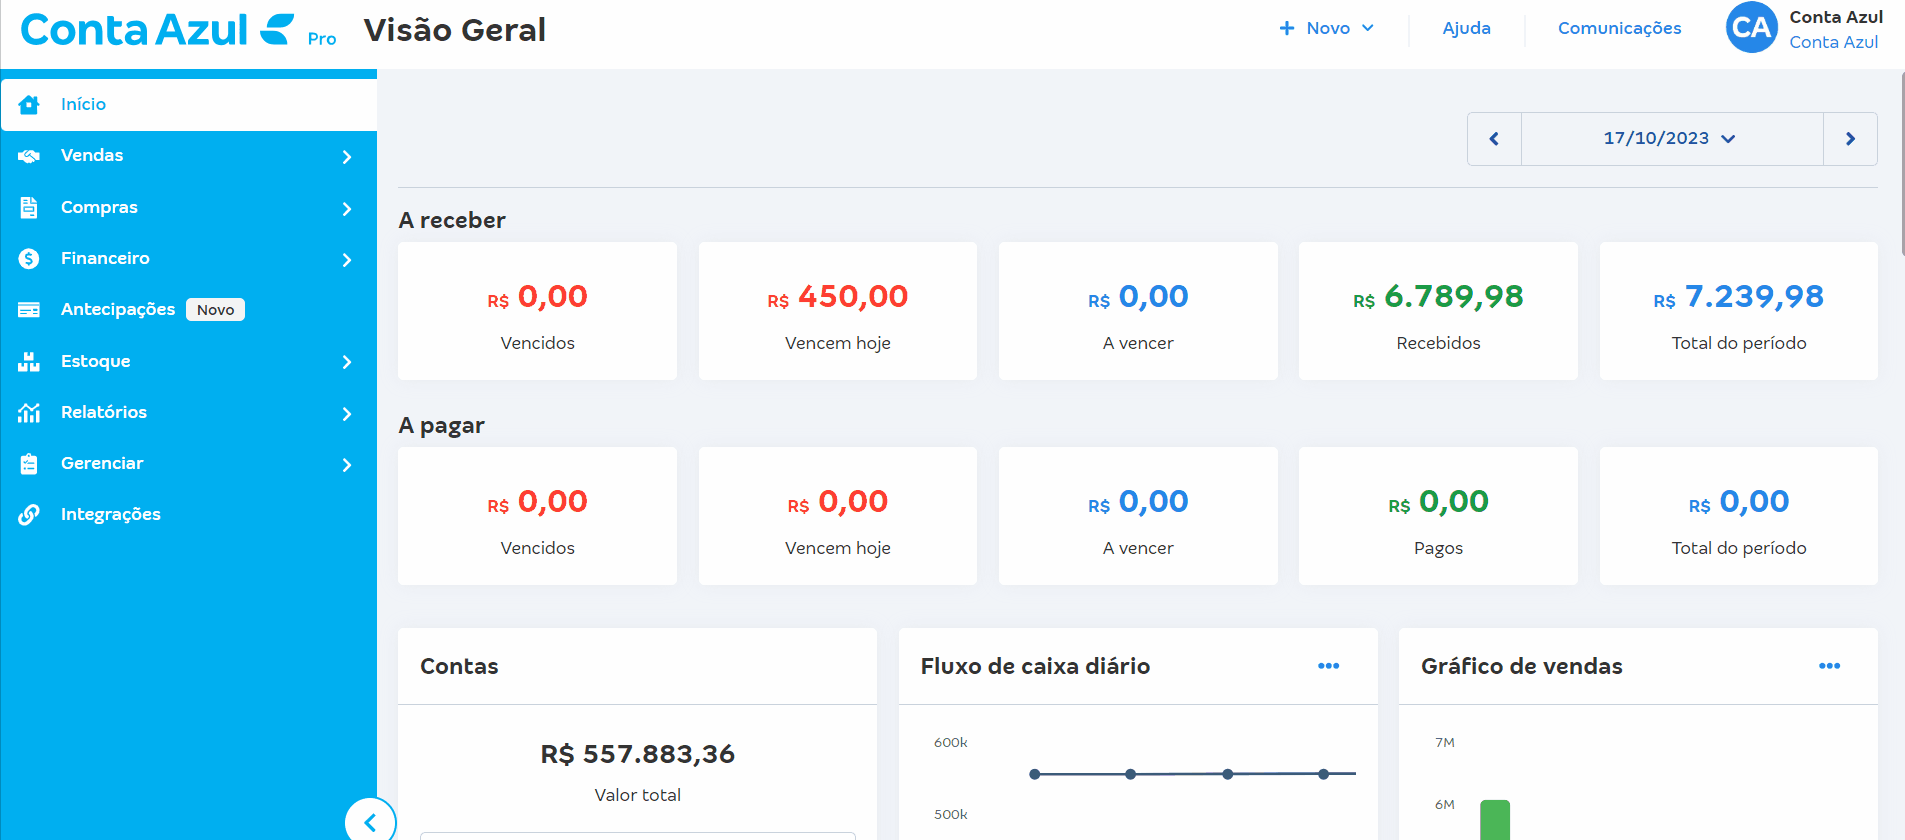Open Comunicações in the top bar

pos(1619,28)
